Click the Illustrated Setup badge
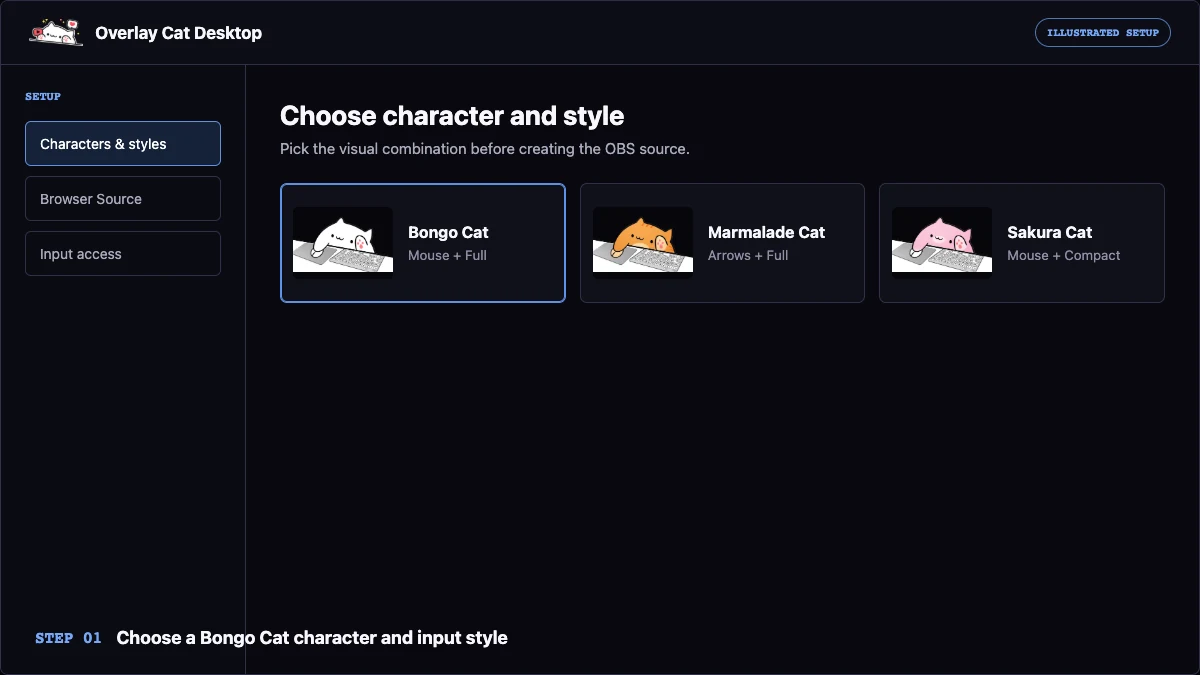This screenshot has height=675, width=1200. click(x=1103, y=33)
